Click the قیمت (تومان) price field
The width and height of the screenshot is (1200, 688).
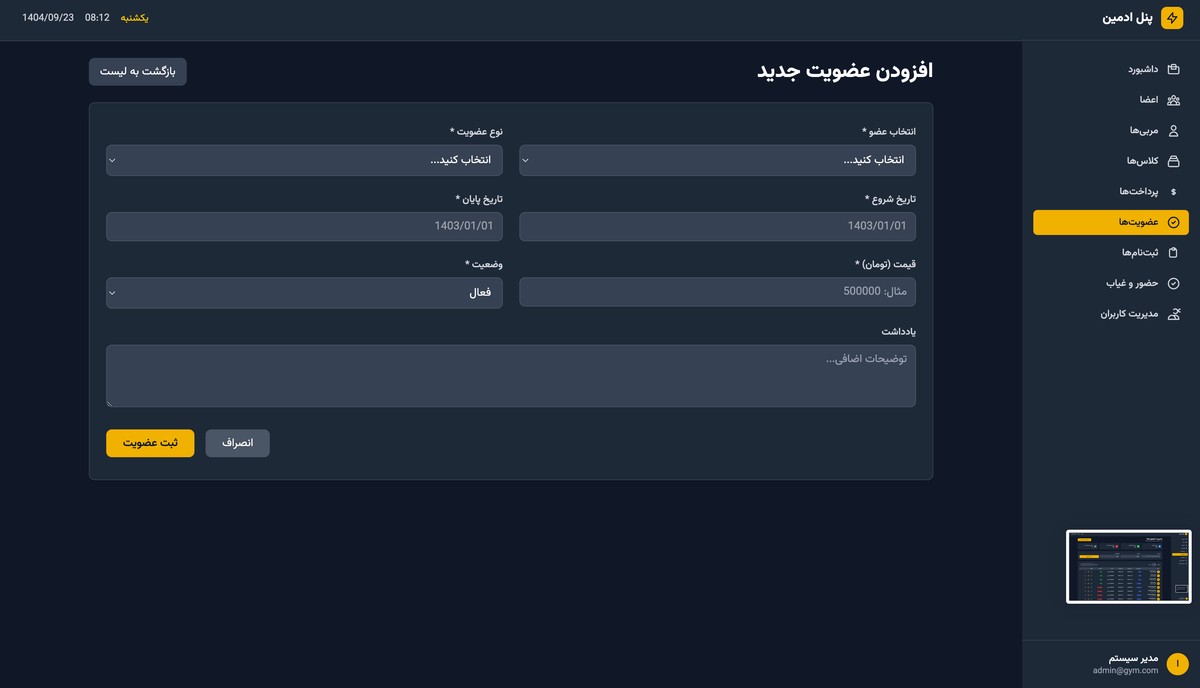coord(717,292)
